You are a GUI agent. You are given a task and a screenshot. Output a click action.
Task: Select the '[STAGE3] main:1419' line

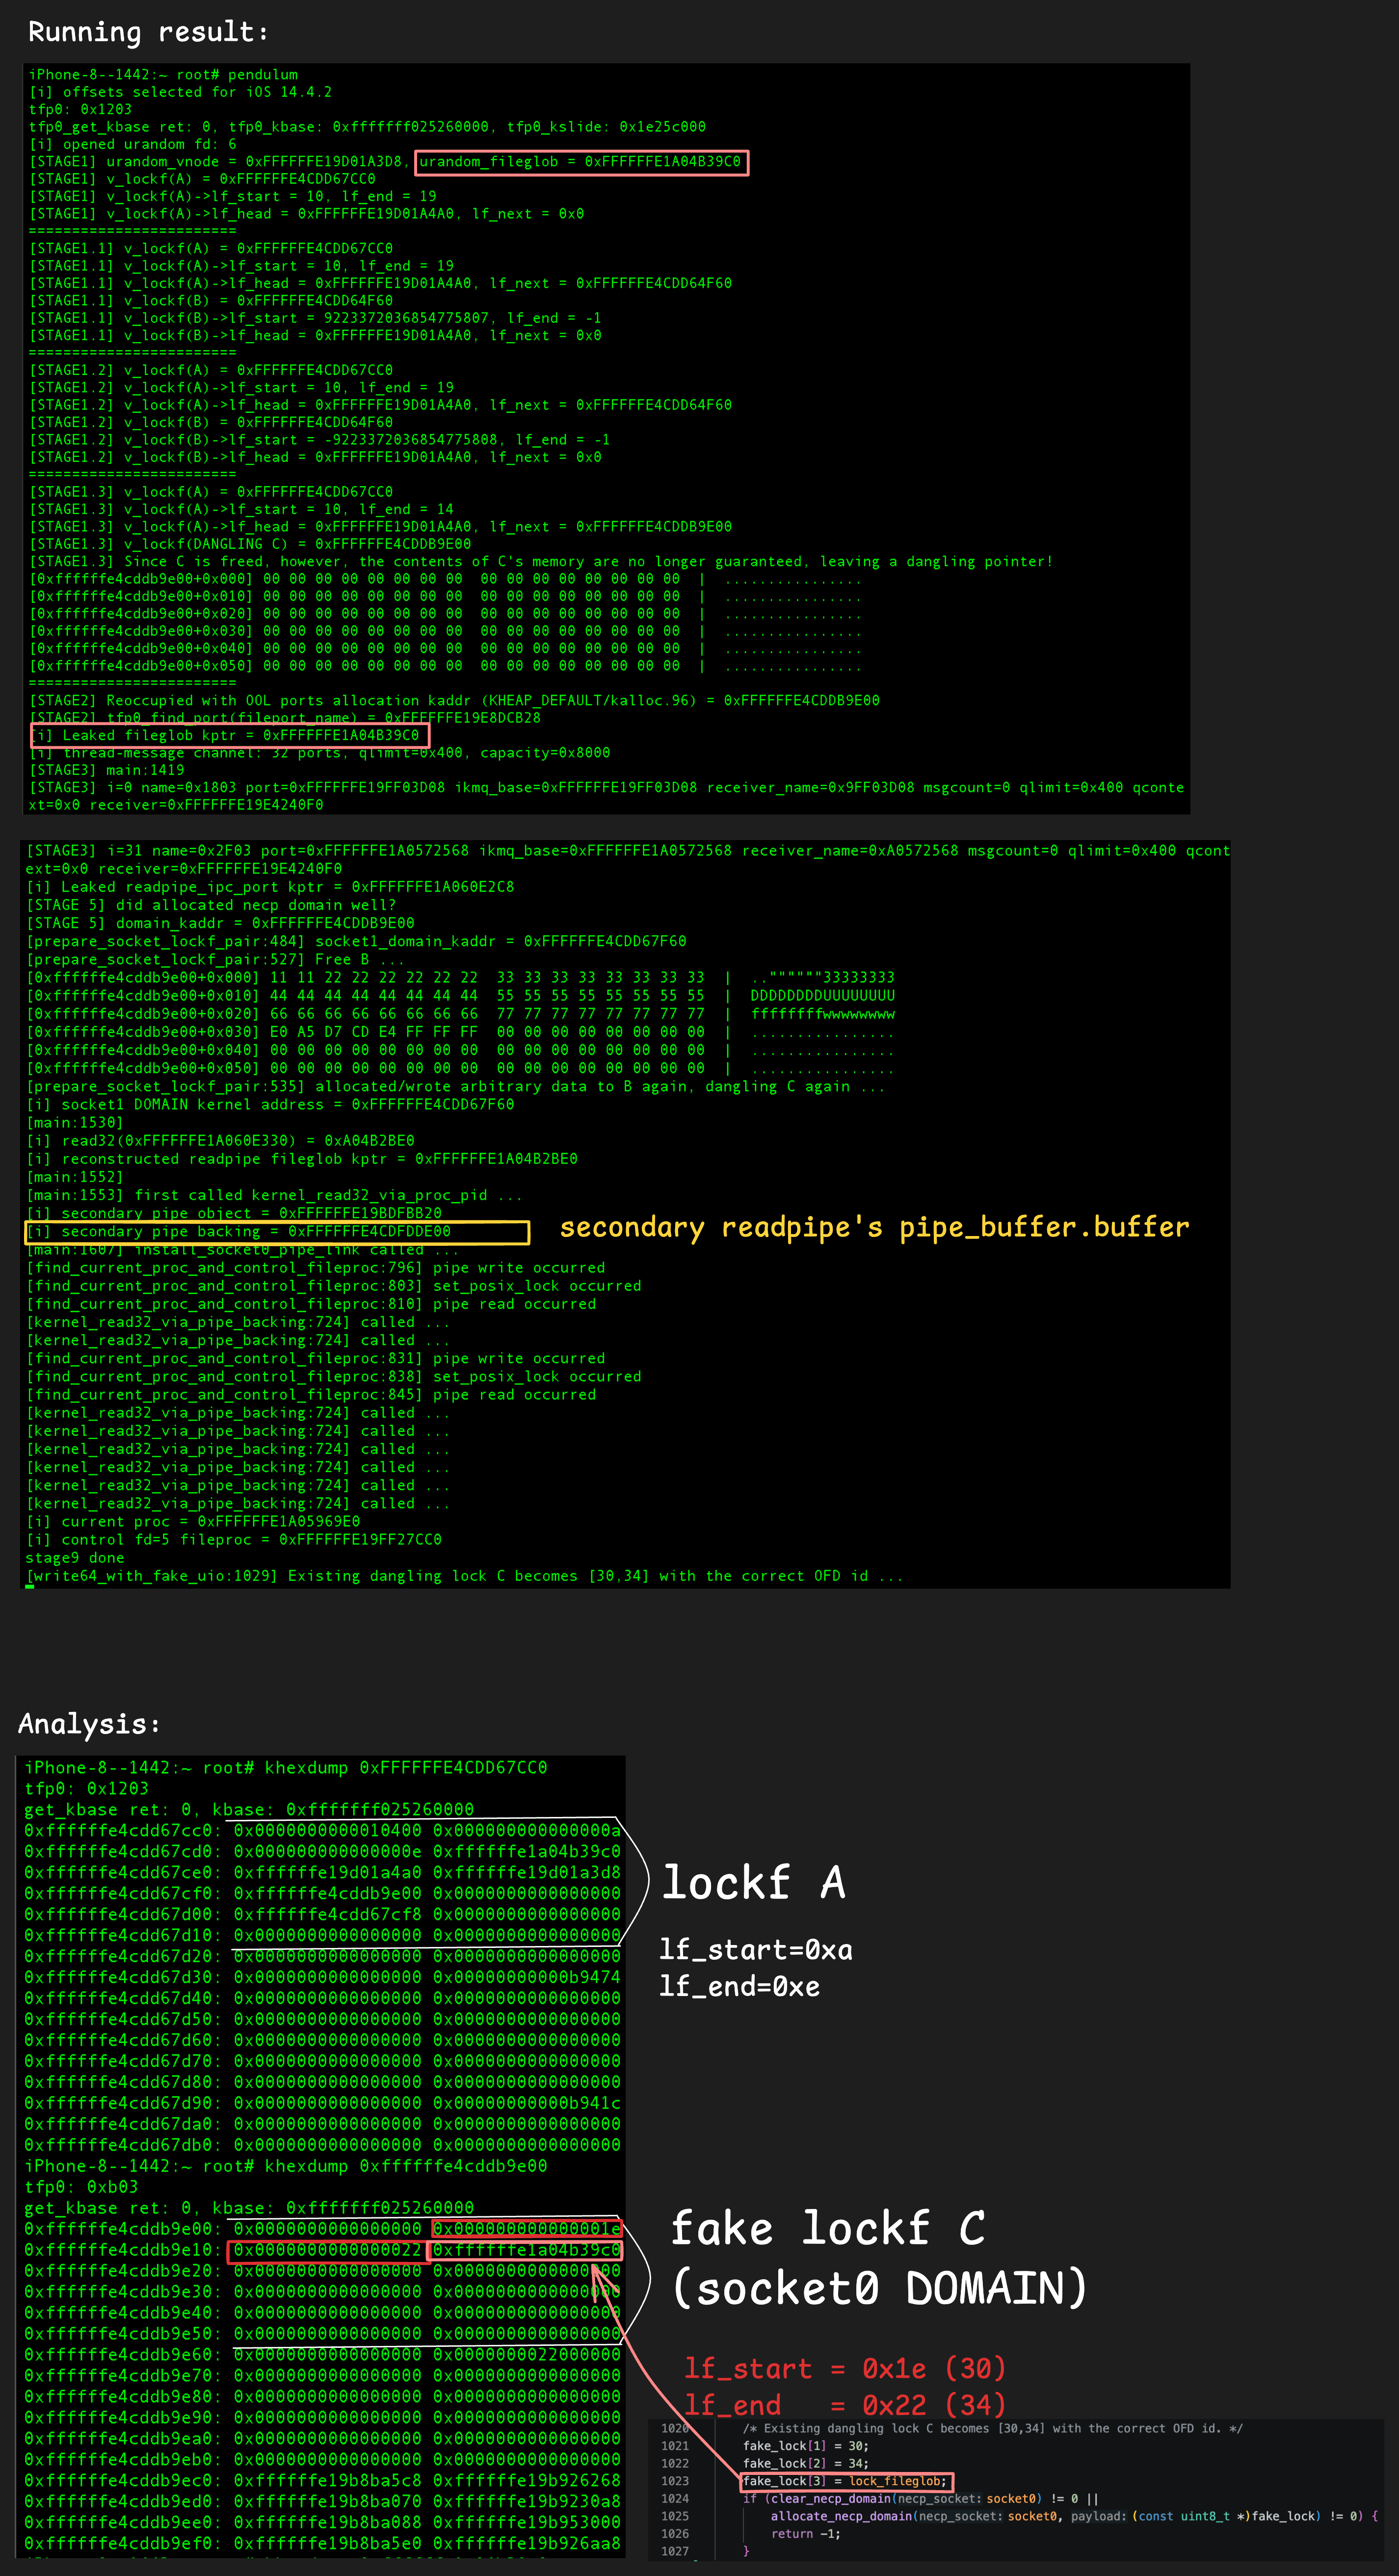tap(107, 770)
